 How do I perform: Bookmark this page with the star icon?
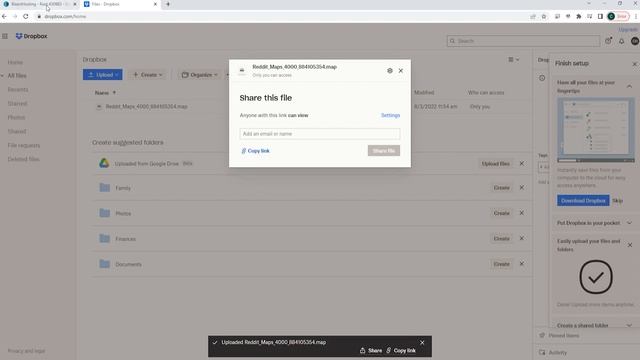tap(544, 16)
